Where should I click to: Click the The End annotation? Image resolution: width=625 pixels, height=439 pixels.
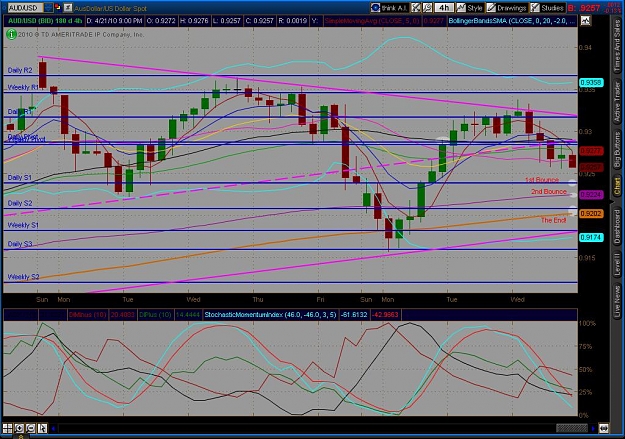point(553,220)
